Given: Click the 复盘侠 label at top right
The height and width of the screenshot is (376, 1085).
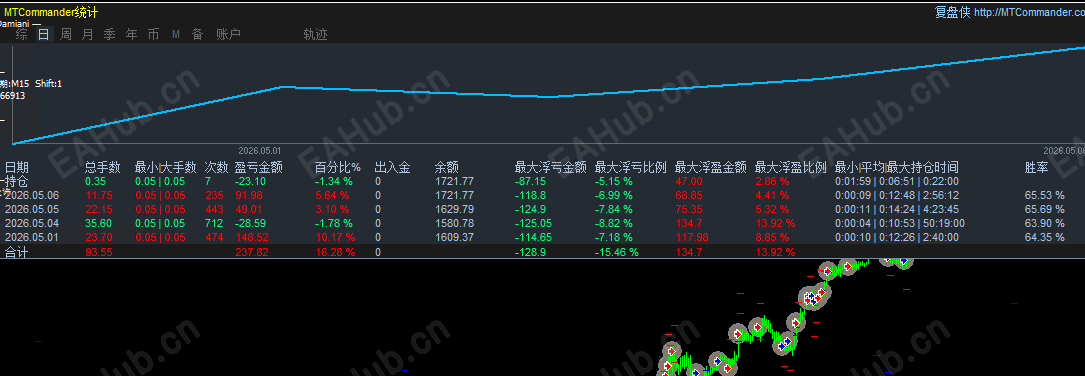Looking at the screenshot, I should [x=952, y=12].
